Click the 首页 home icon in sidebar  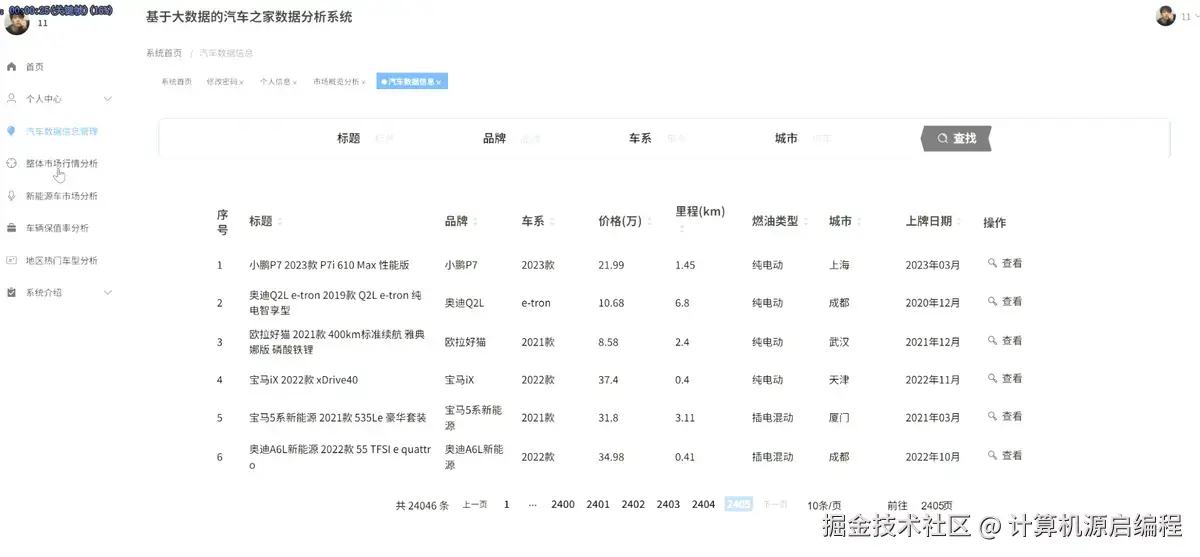pos(11,67)
